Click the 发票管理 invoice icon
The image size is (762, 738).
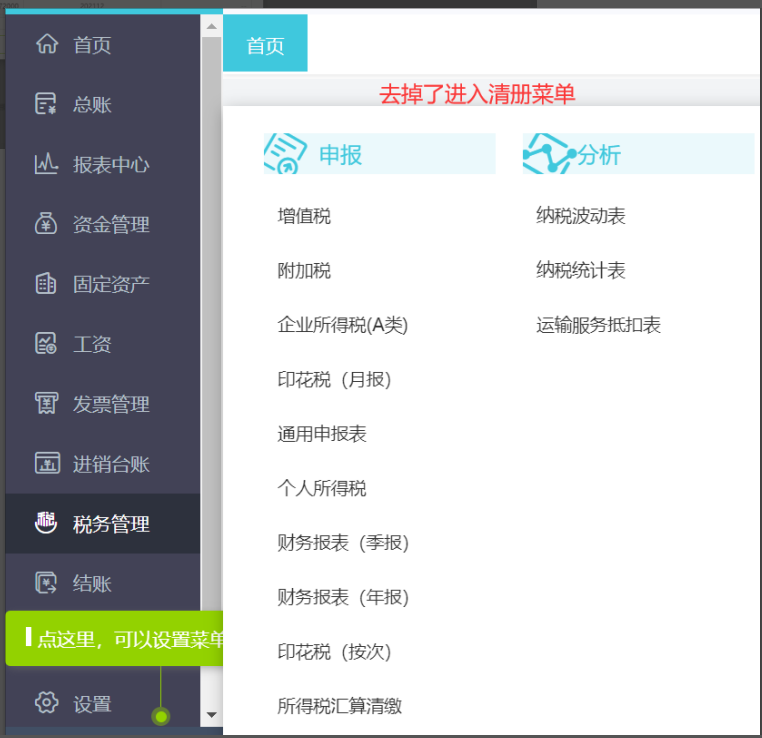(x=46, y=403)
